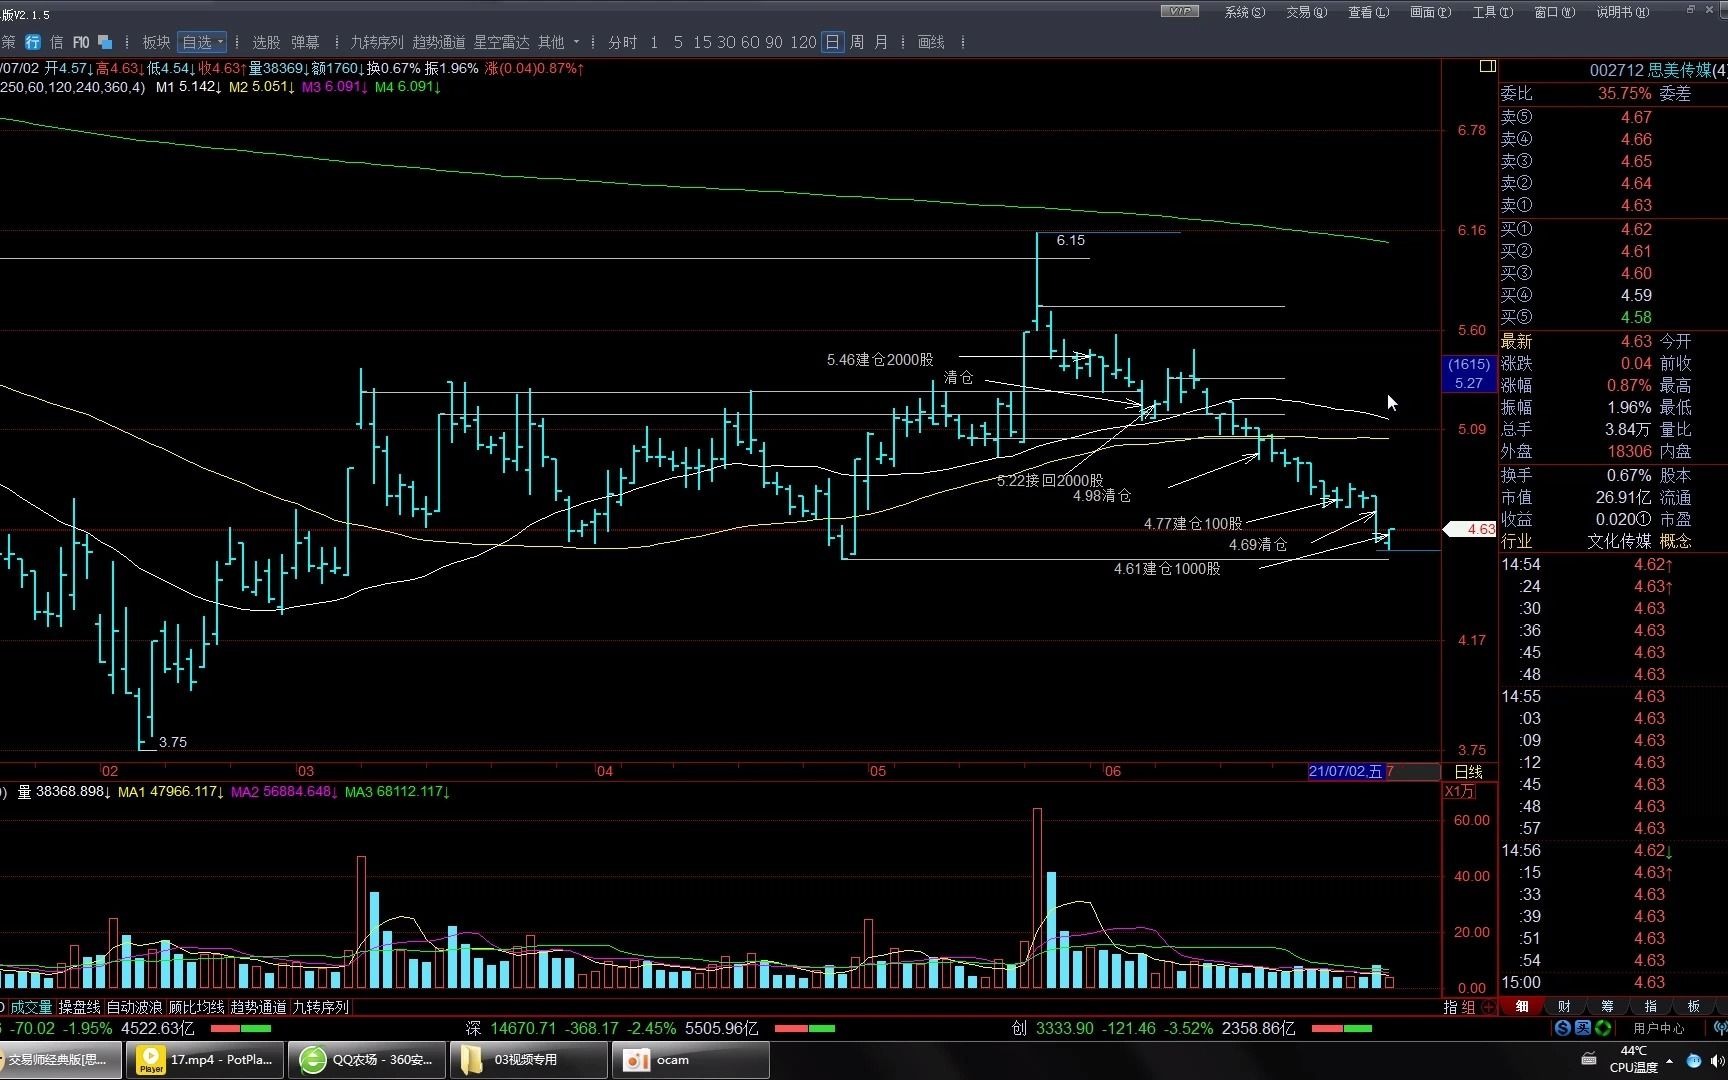The width and height of the screenshot is (1728, 1080).
Task: Click 画线 drawing tool button
Action: pyautogui.click(x=931, y=42)
